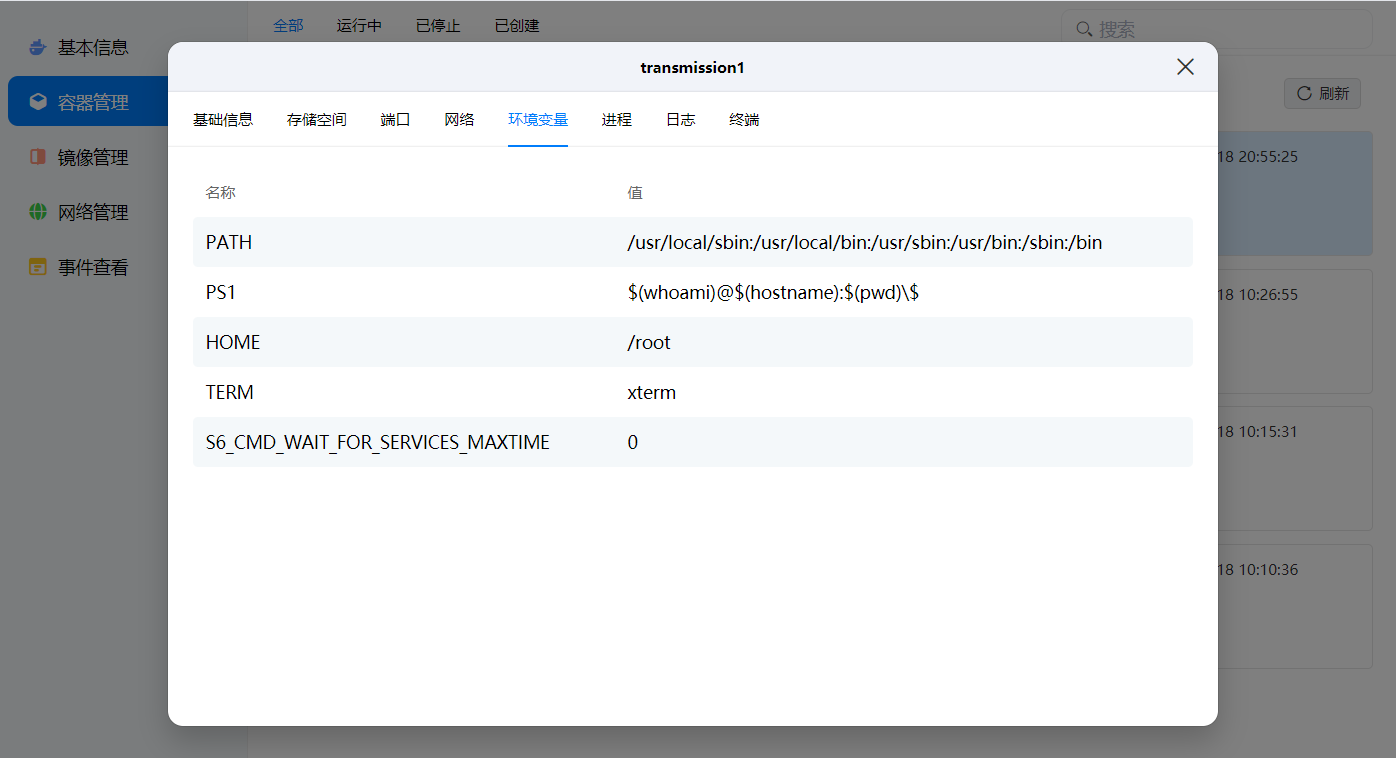Click the search magnifier icon
Viewport: 1396px width, 758px height.
click(x=1084, y=29)
